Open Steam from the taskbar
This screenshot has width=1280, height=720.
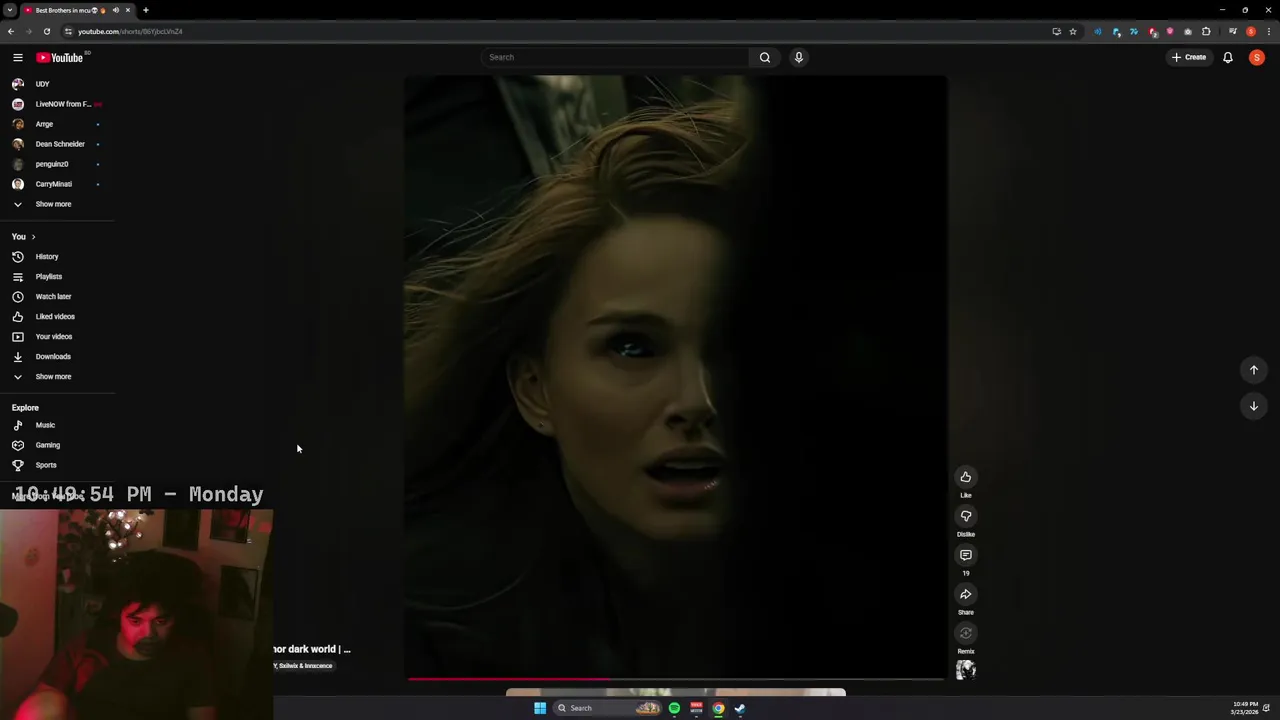coord(740,708)
